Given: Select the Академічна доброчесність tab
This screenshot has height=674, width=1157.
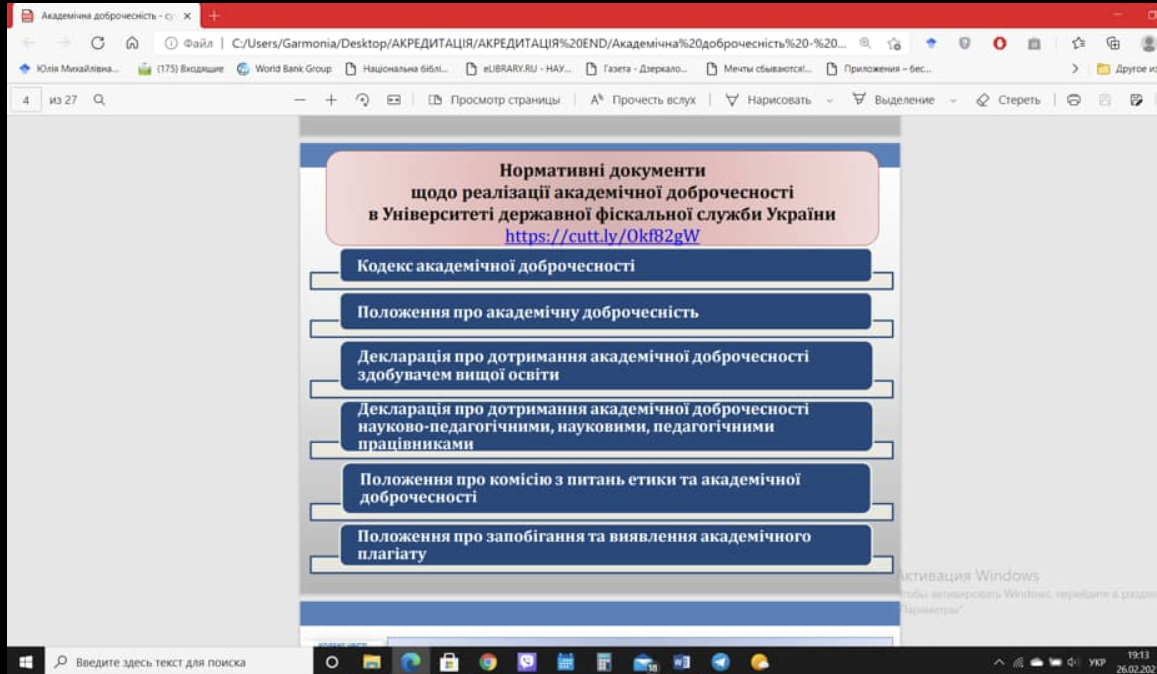Looking at the screenshot, I should 106,16.
